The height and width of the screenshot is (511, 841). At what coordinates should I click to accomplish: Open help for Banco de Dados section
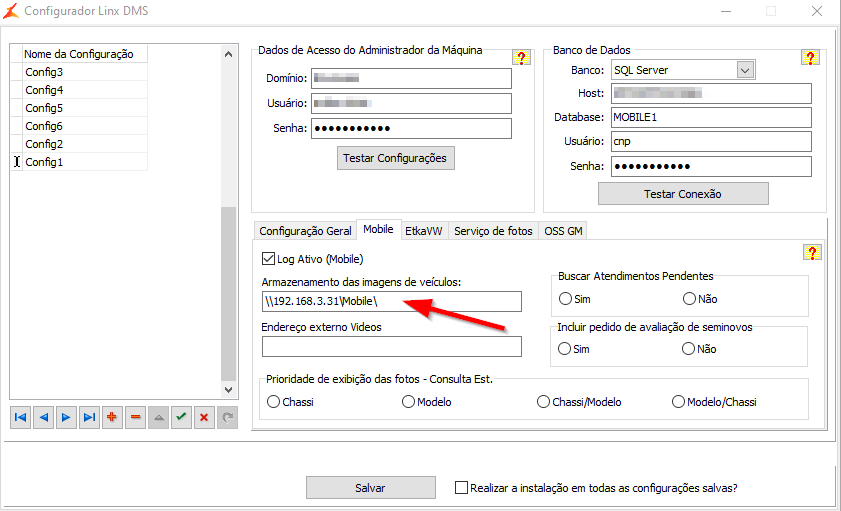pyautogui.click(x=810, y=57)
